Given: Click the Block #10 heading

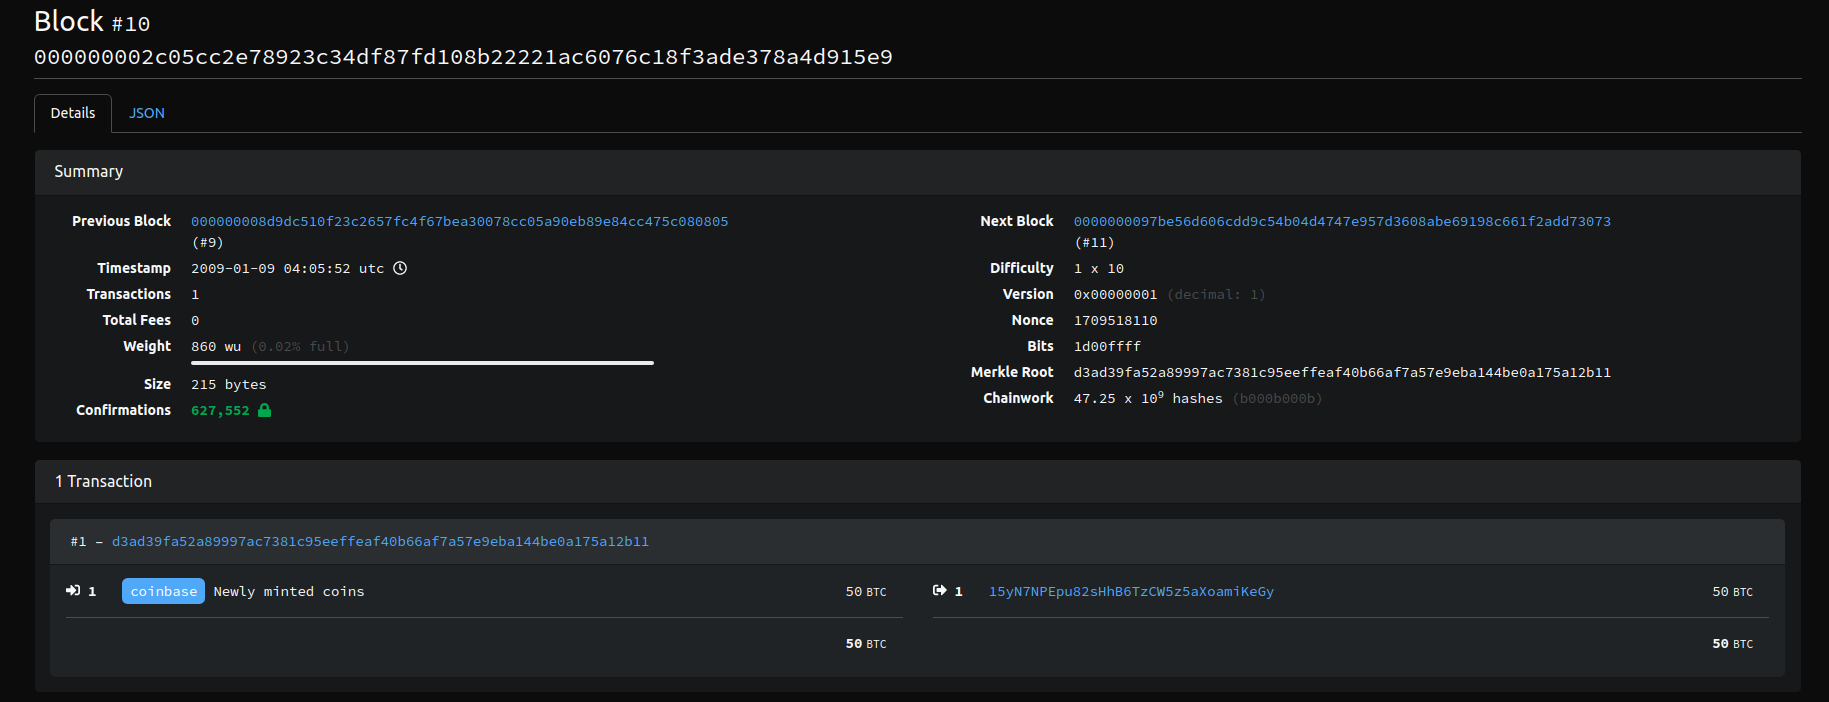Looking at the screenshot, I should [92, 21].
